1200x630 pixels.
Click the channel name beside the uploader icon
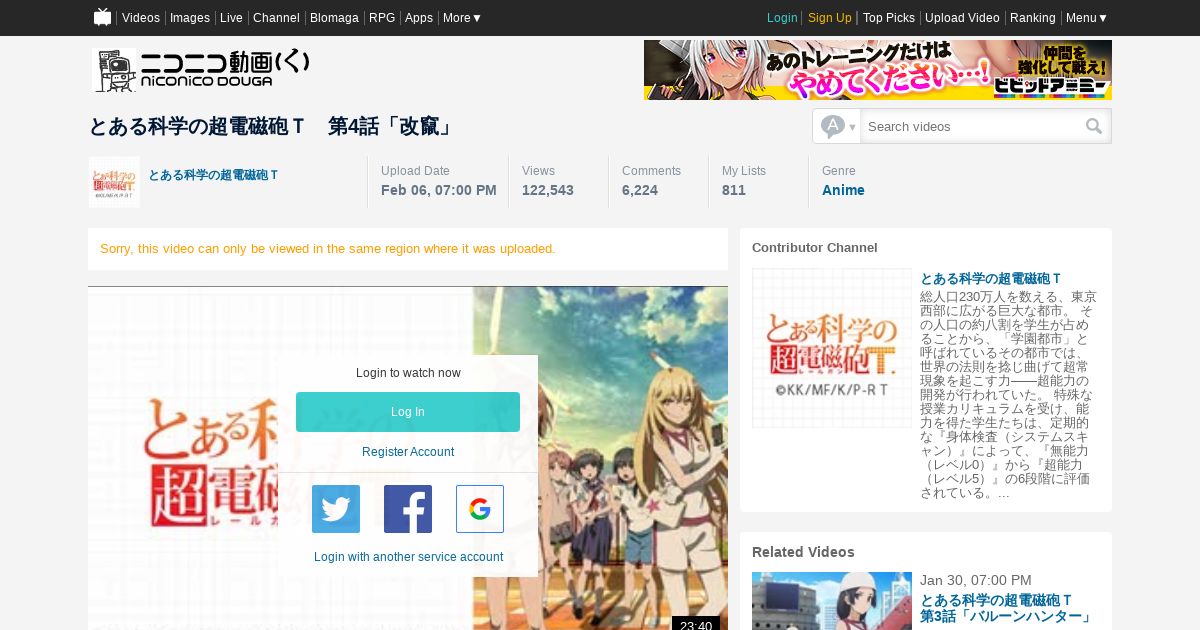[x=213, y=175]
